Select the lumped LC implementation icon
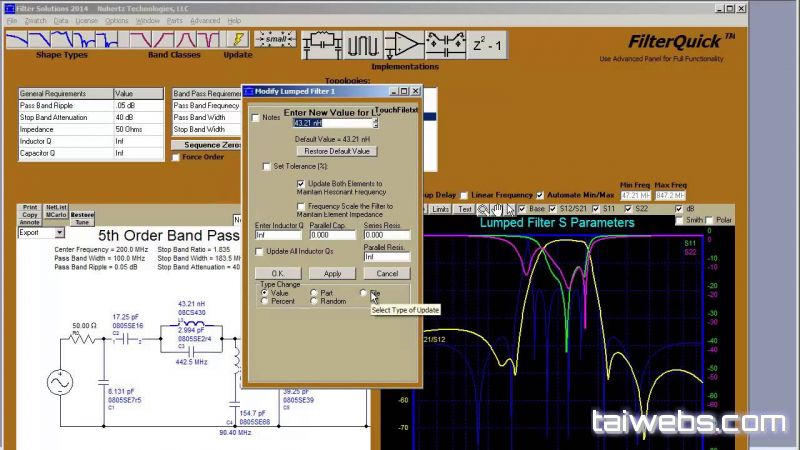 point(322,42)
